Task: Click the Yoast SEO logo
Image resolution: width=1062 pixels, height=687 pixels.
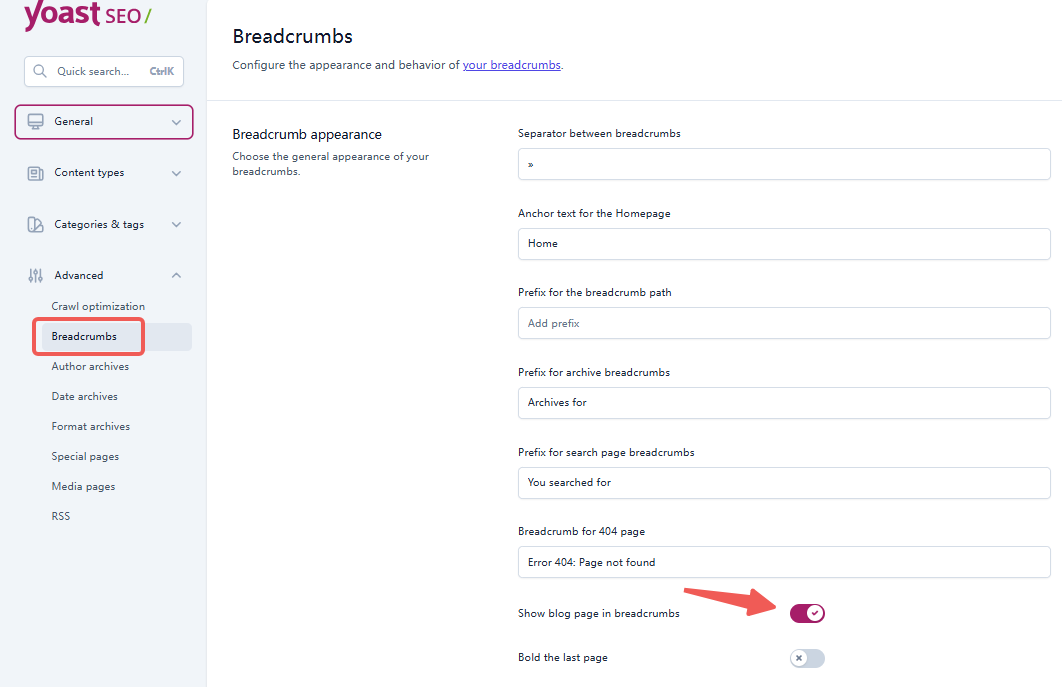Action: [x=84, y=16]
